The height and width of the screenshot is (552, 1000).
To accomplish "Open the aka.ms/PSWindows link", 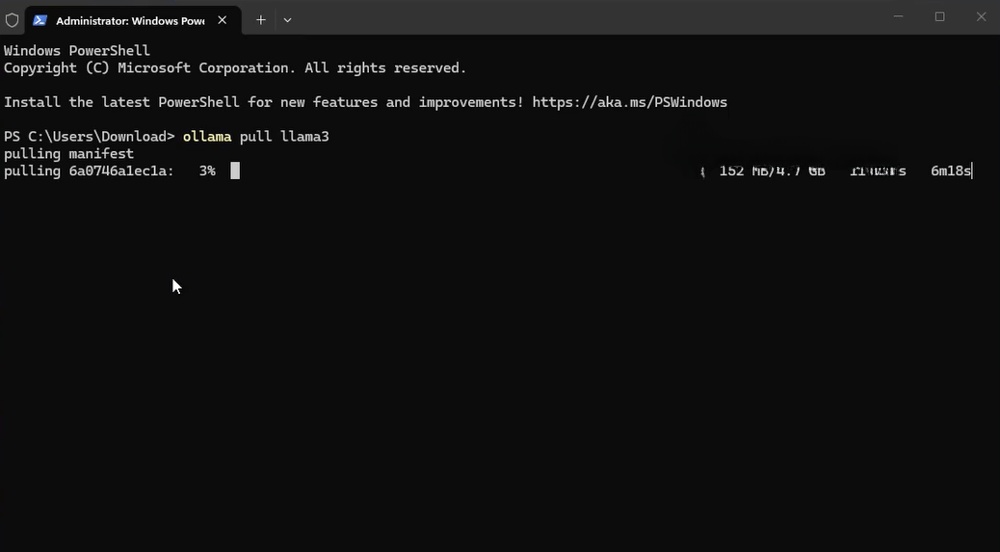I will 629,102.
